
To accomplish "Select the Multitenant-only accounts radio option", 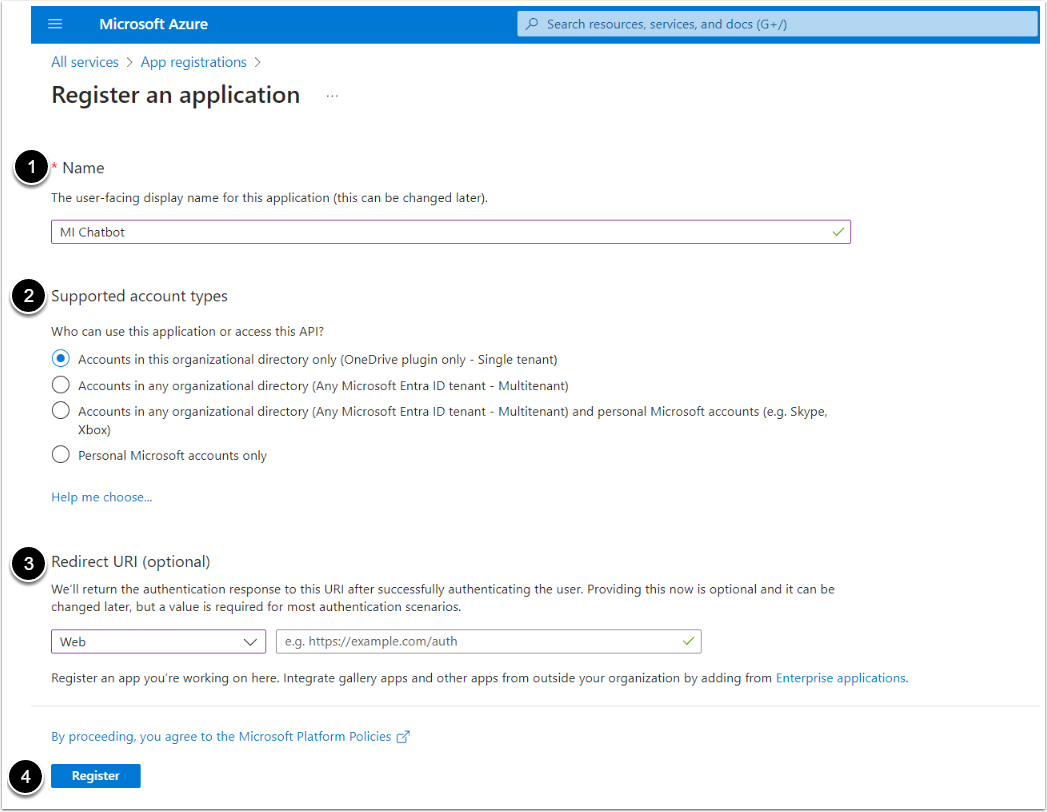I will 61,385.
